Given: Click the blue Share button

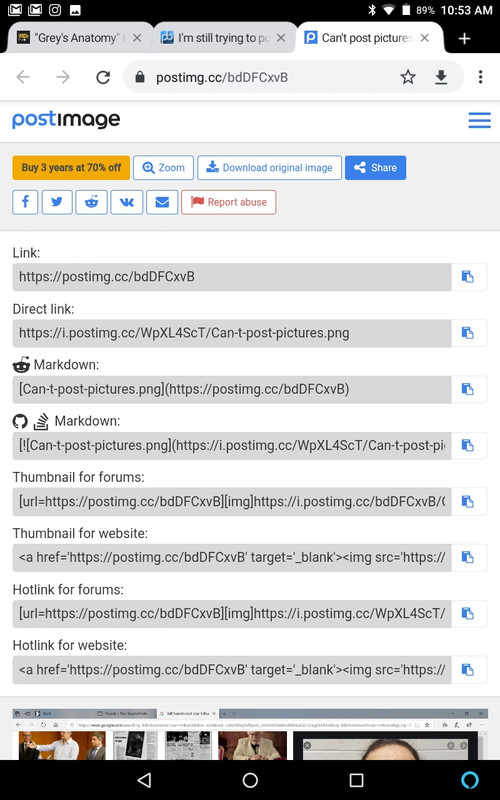Looking at the screenshot, I should pyautogui.click(x=376, y=168).
